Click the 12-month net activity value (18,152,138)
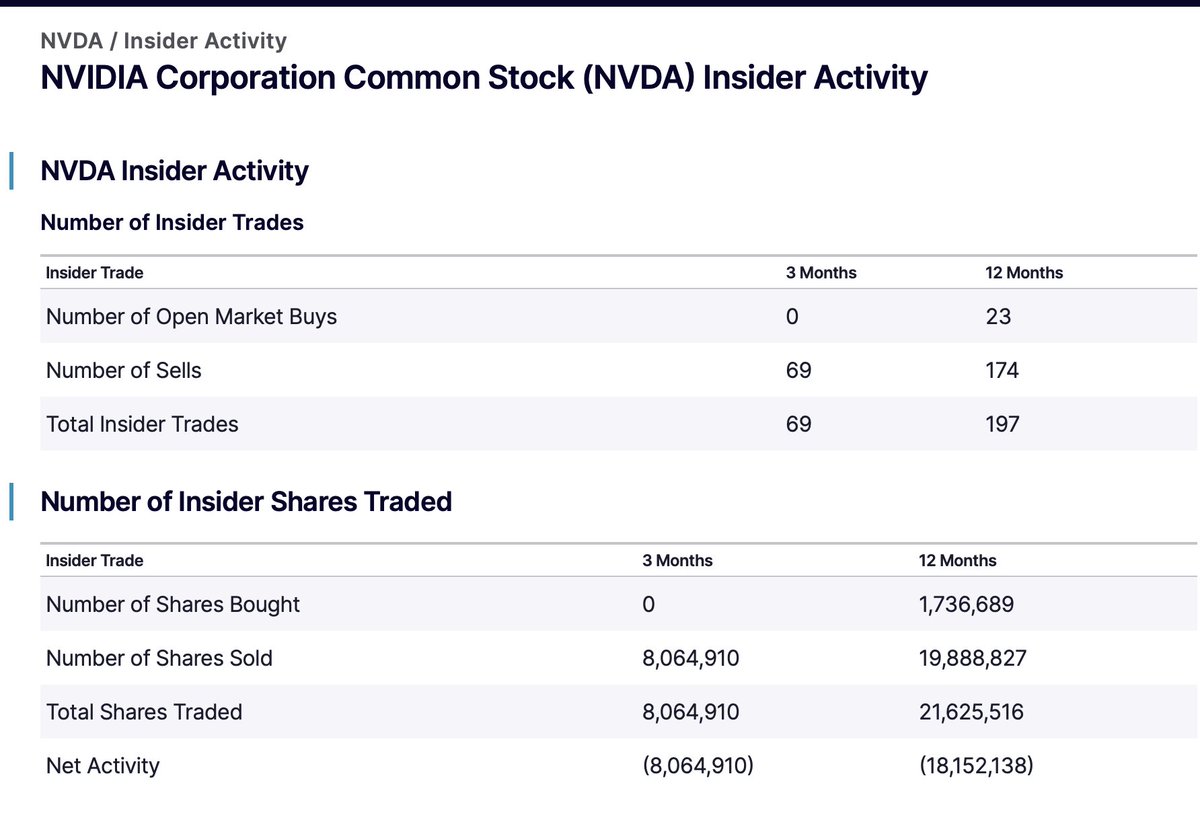This screenshot has width=1200, height=815. (976, 766)
